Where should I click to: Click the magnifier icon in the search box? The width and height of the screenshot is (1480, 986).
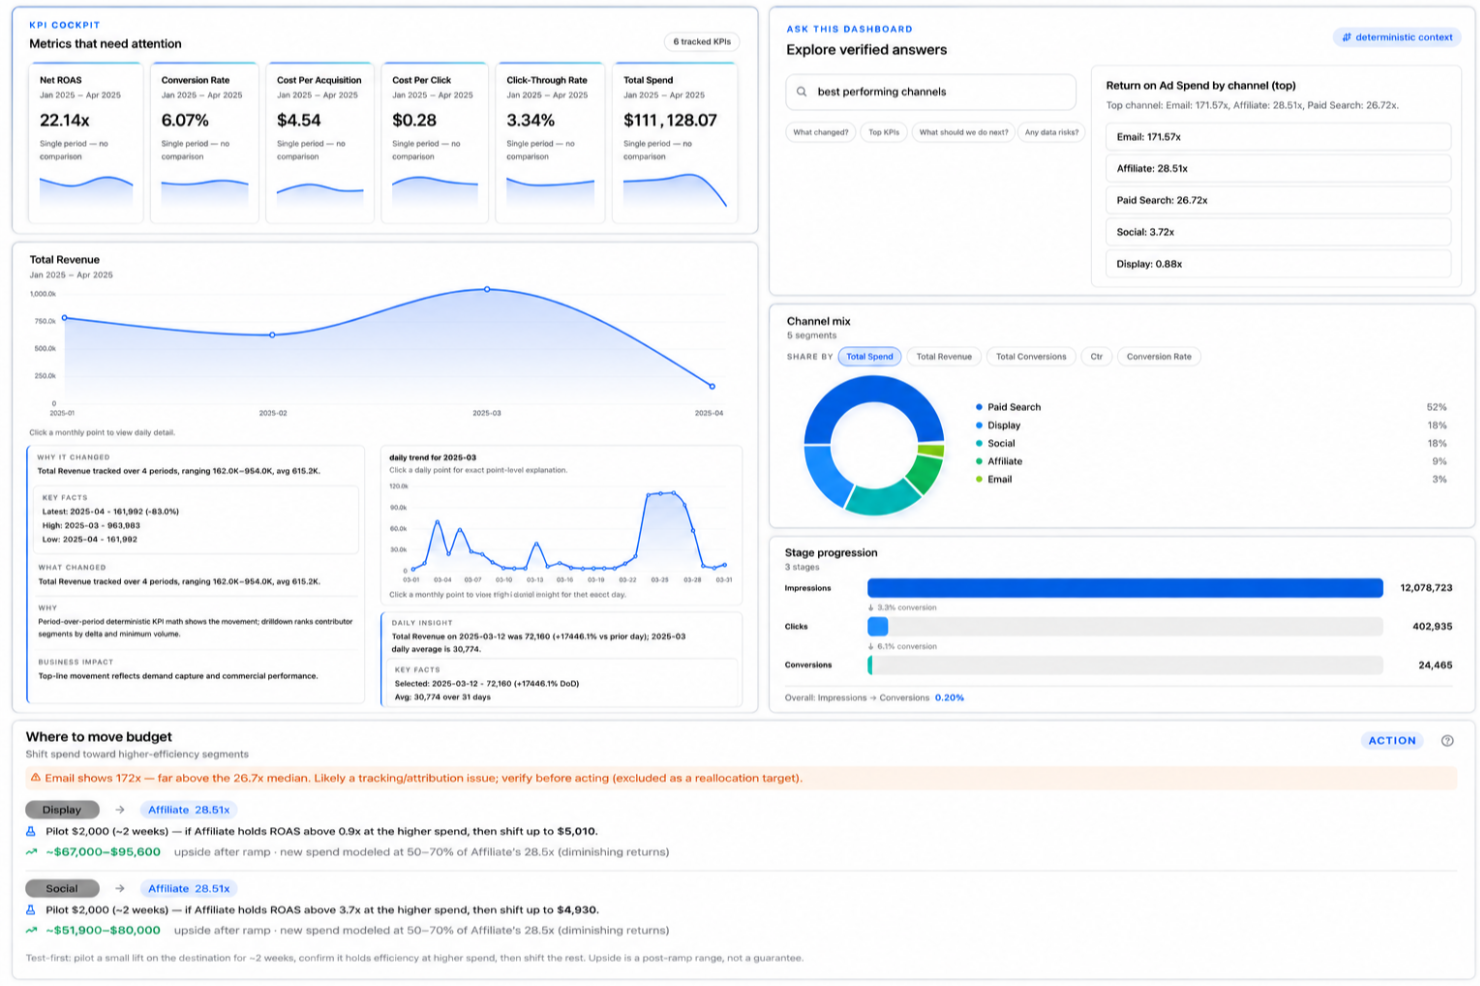801,92
